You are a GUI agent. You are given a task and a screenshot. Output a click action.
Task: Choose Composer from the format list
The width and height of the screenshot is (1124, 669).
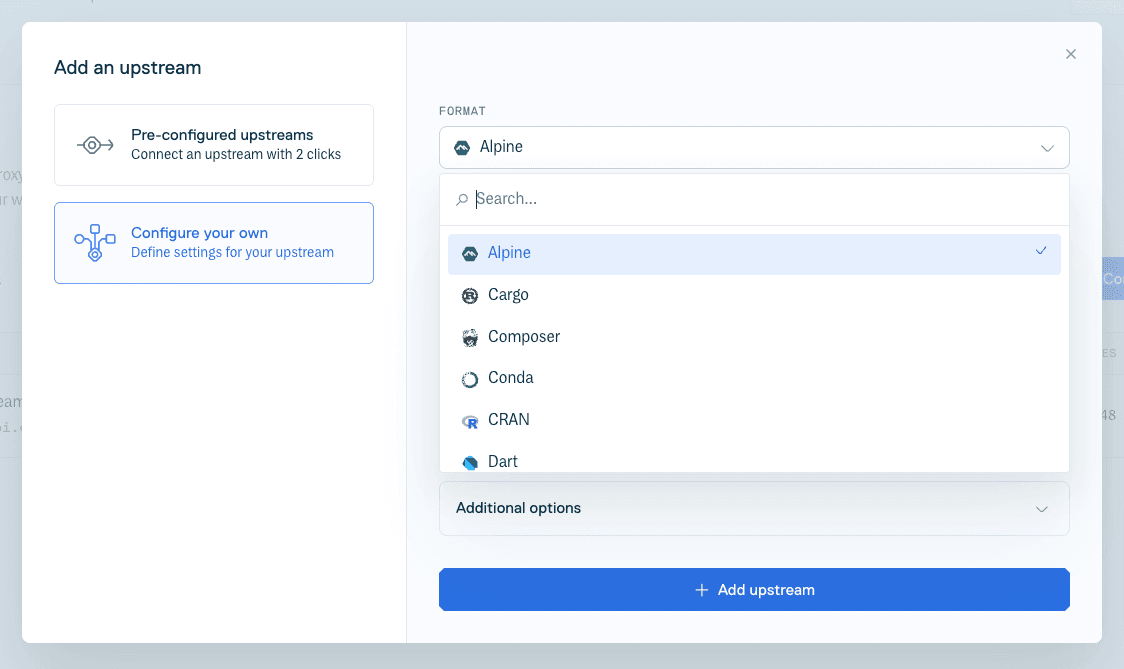(x=754, y=337)
